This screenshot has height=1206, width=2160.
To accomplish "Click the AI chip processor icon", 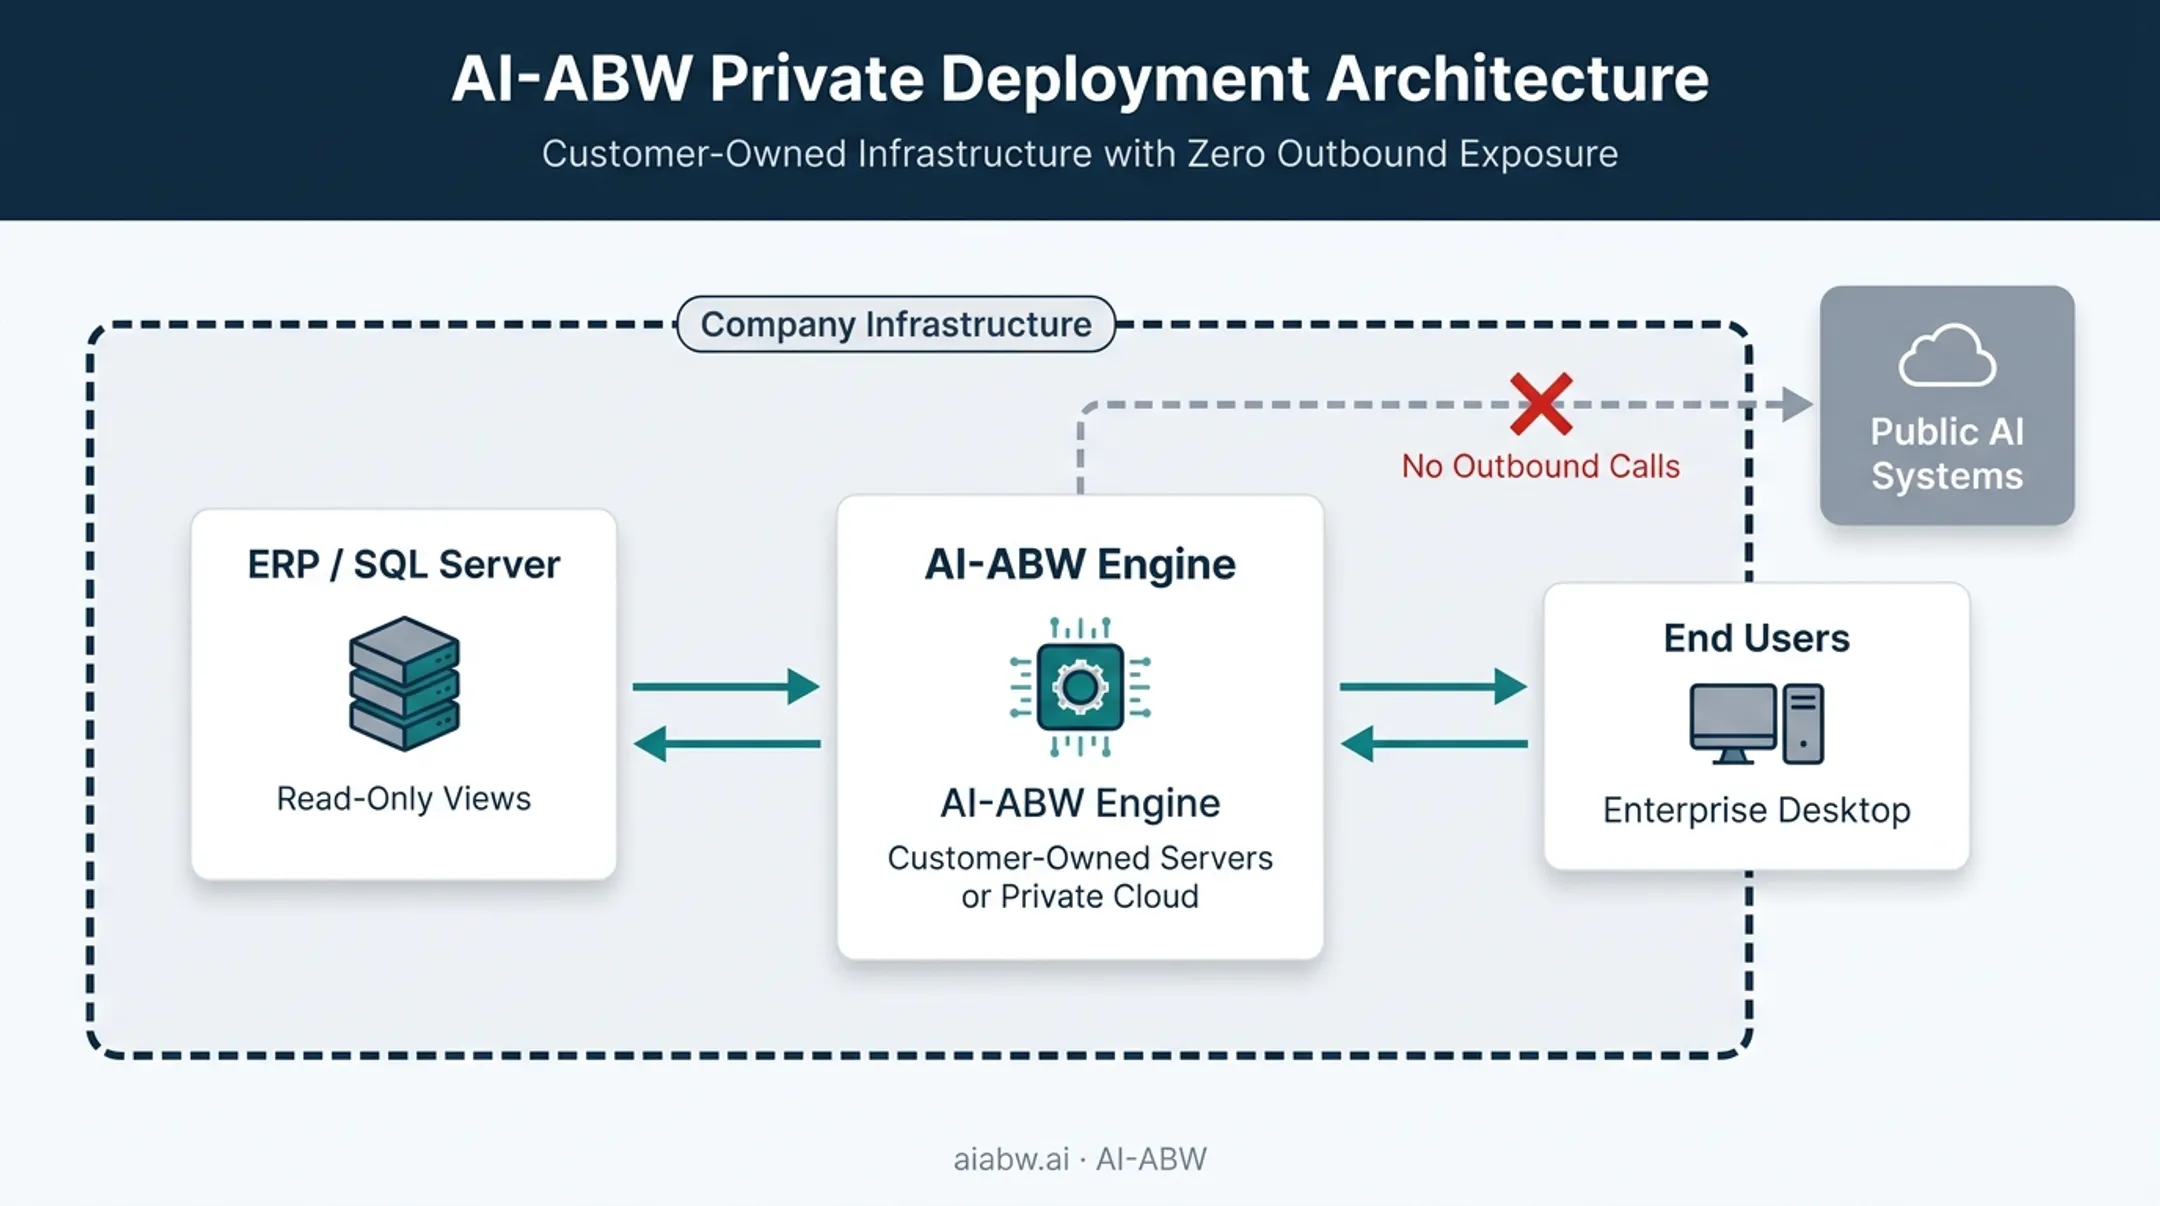I will pyautogui.click(x=1080, y=687).
